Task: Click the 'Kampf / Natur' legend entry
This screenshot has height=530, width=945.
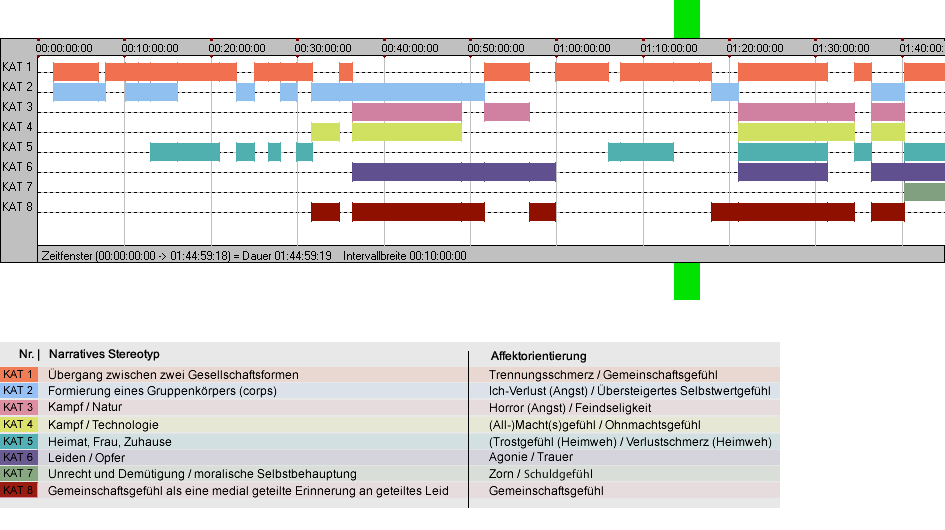Action: (x=85, y=408)
